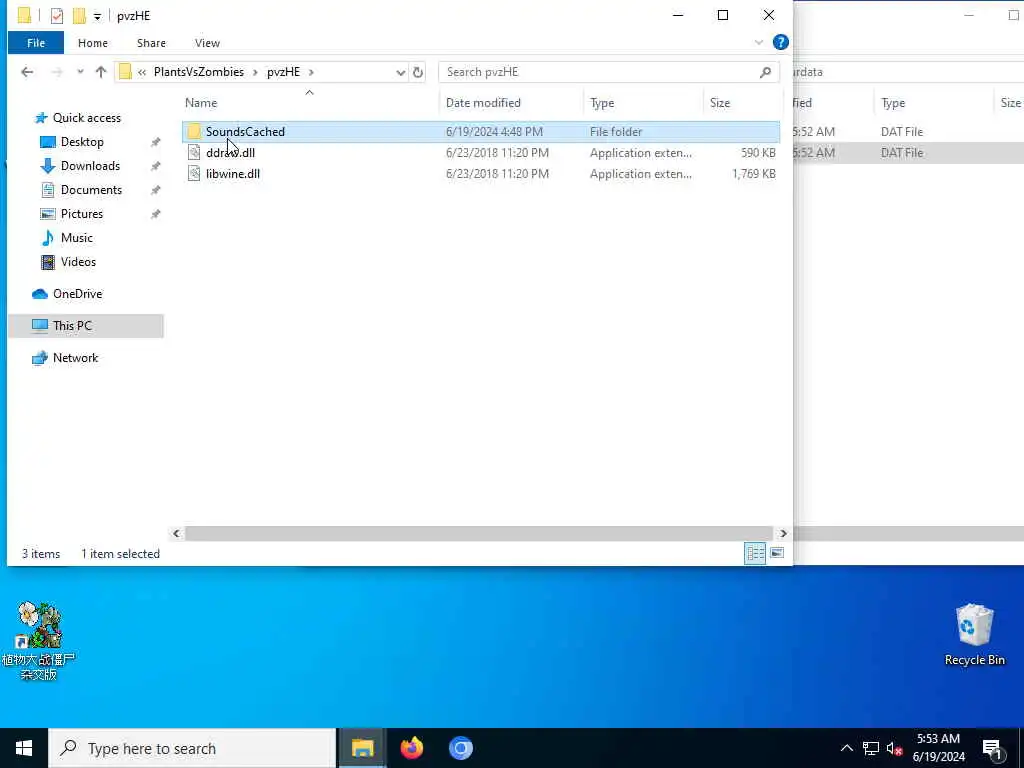The image size is (1024, 768).
Task: Click the libwine.dll file icon
Action: (194, 174)
